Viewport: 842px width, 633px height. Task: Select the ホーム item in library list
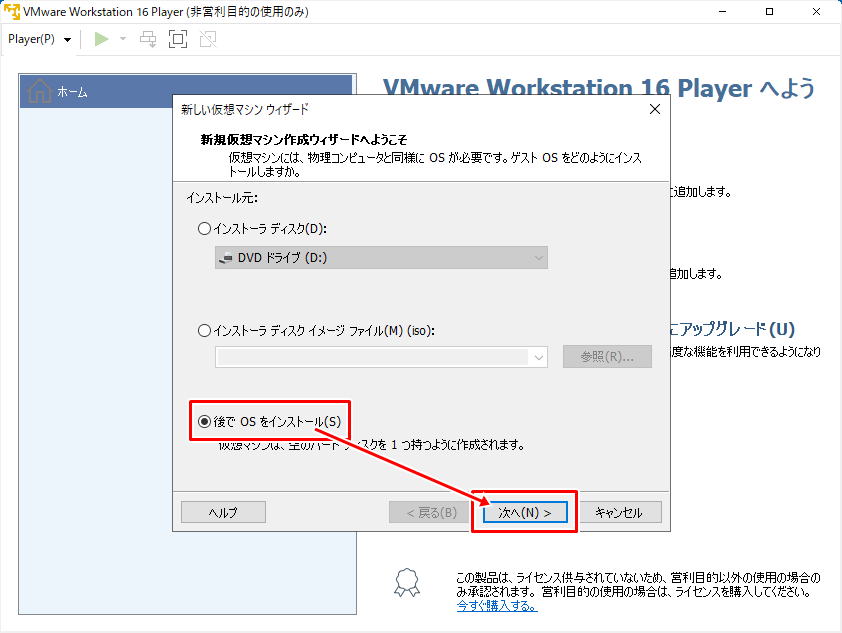pyautogui.click(x=72, y=92)
